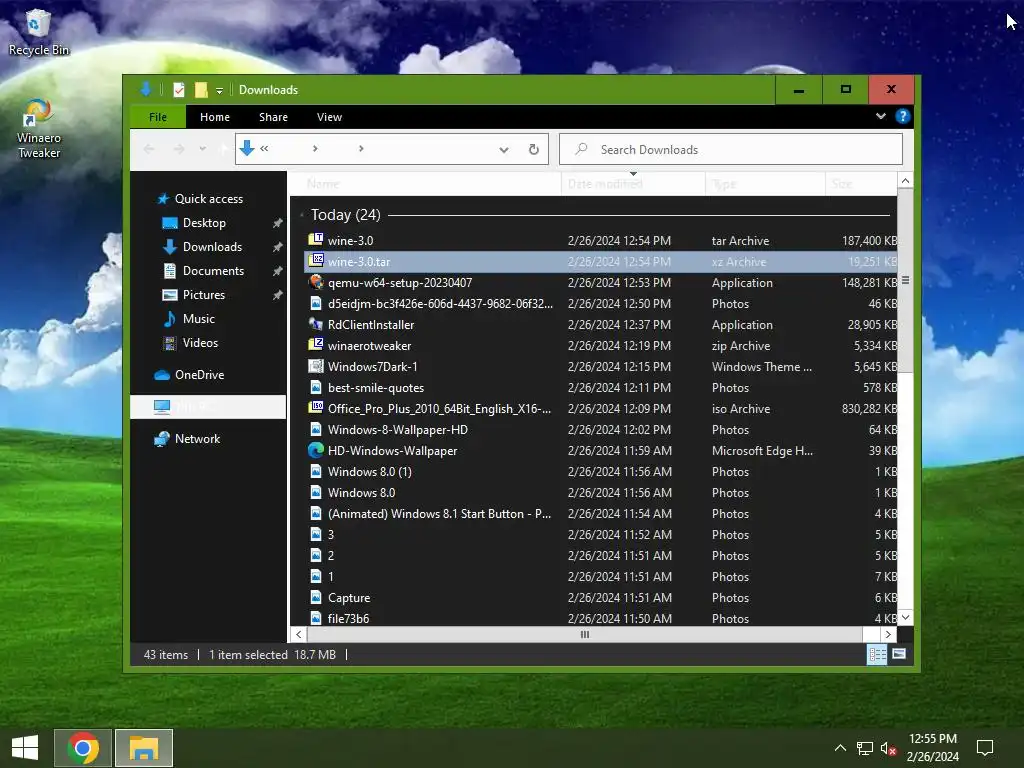Select the winaerotweaker zip archive icon
The width and height of the screenshot is (1024, 768).
(316, 345)
